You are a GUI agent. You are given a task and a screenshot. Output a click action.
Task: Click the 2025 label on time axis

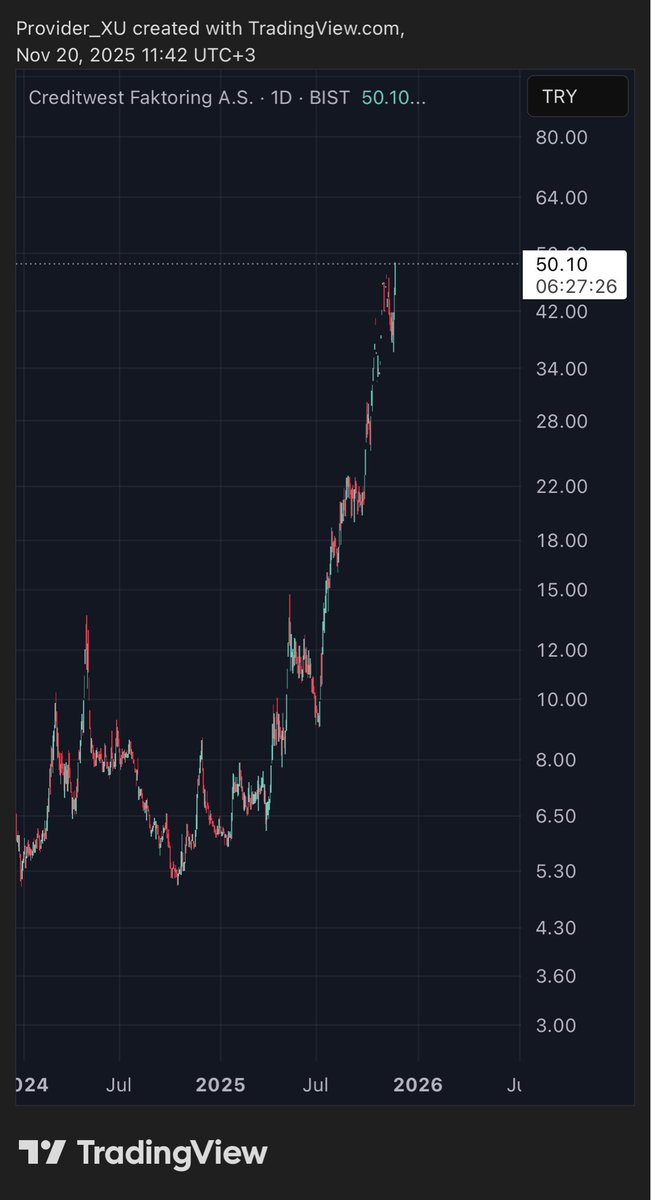pyautogui.click(x=220, y=1085)
